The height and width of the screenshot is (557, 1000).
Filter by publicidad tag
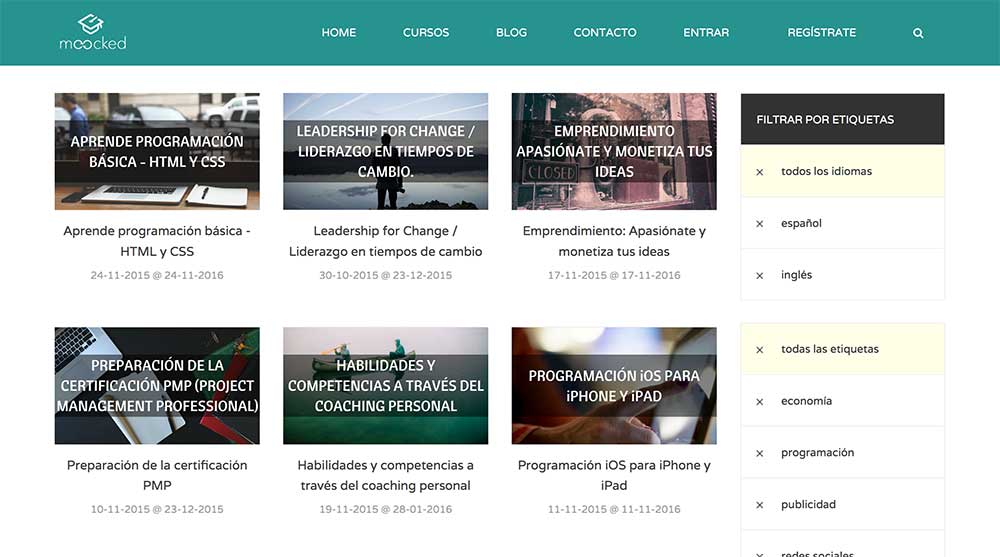(842, 504)
